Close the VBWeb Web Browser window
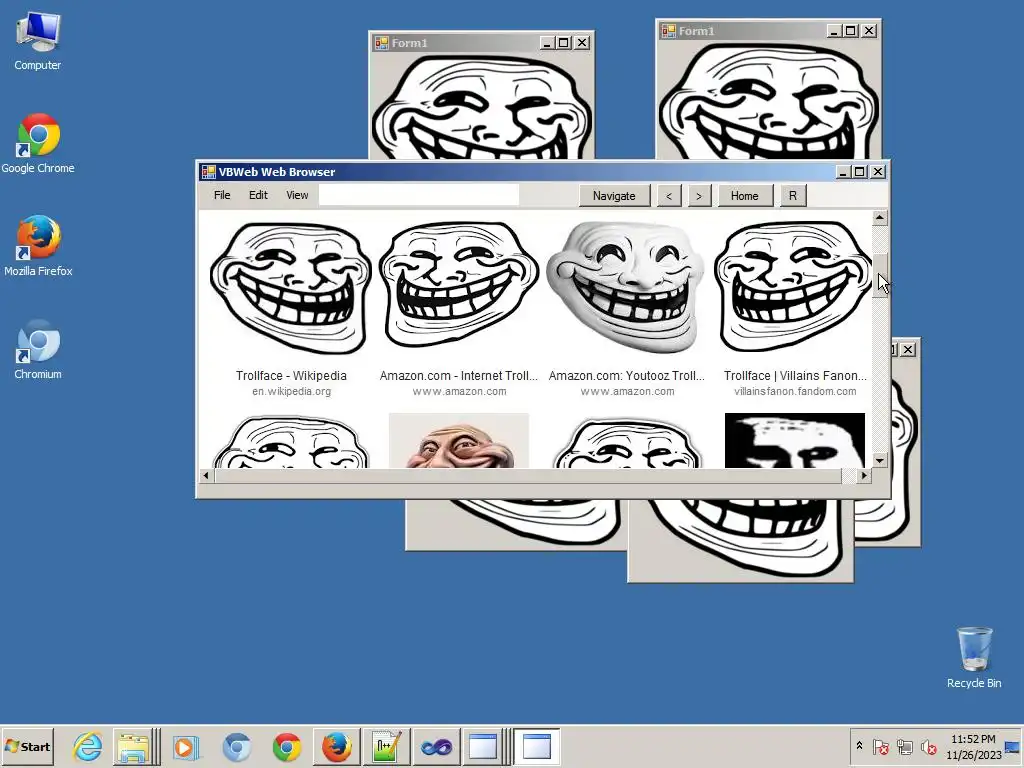This screenshot has height=768, width=1024. pyautogui.click(x=878, y=172)
